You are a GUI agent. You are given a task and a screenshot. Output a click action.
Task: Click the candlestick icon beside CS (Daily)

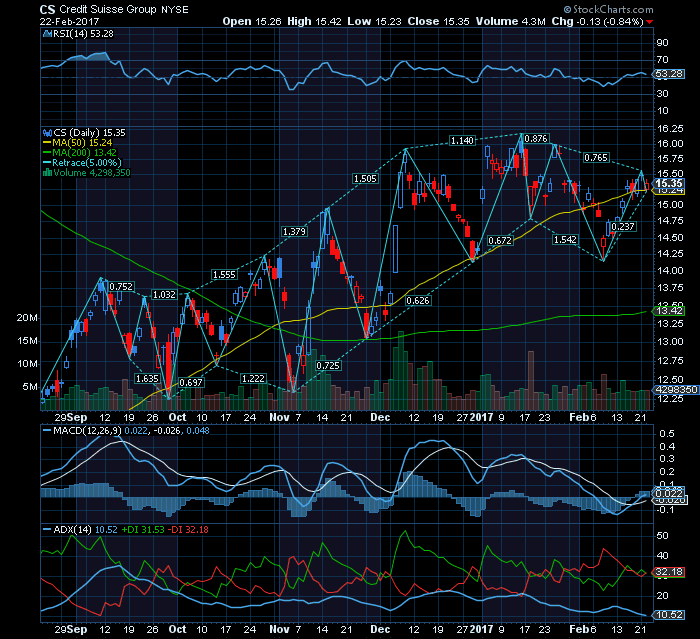[47, 133]
